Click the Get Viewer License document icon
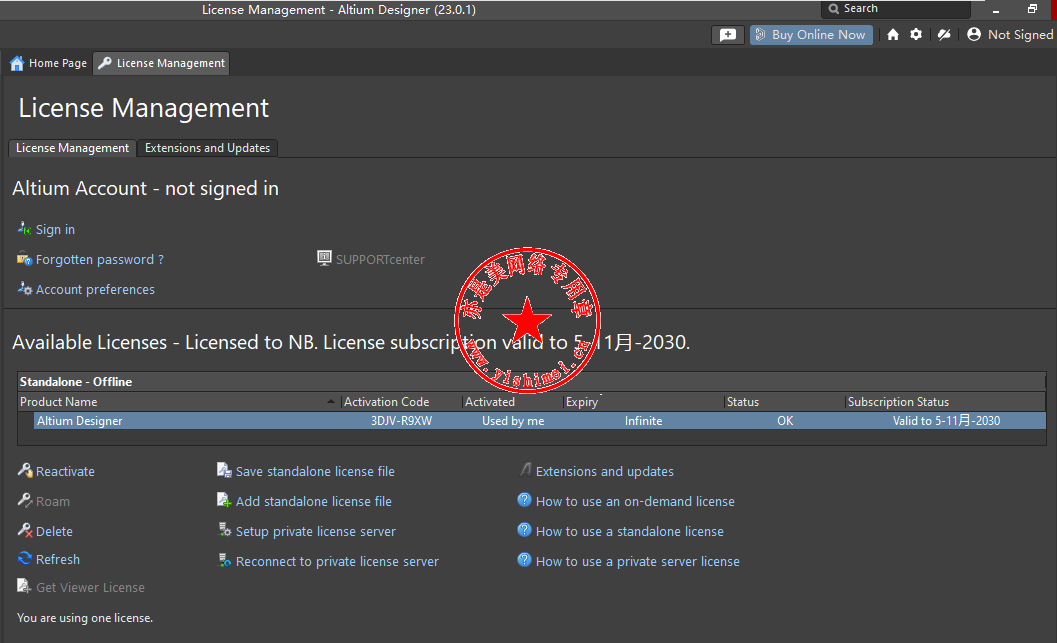 pyautogui.click(x=24, y=586)
